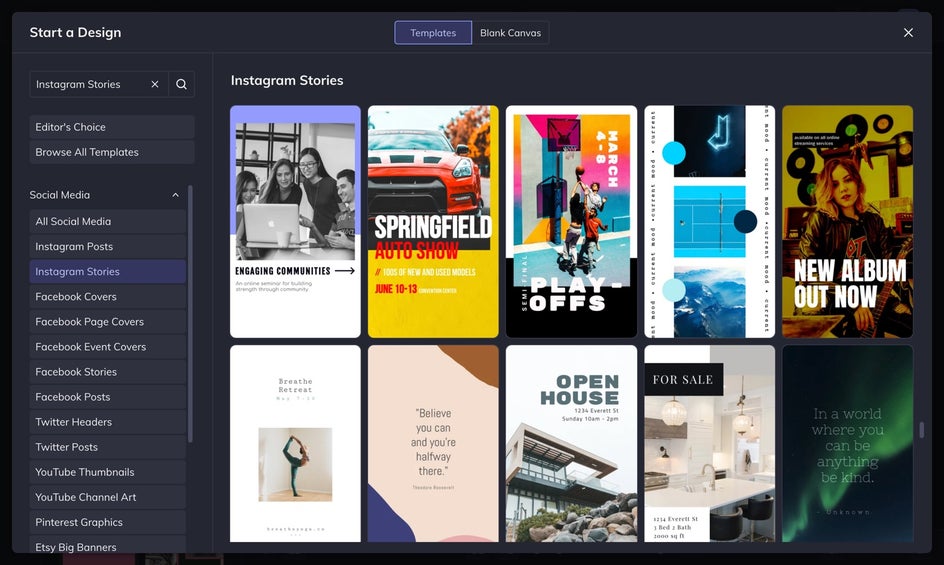Click the Start a Design title
Viewport: 944px width, 565px height.
75,33
